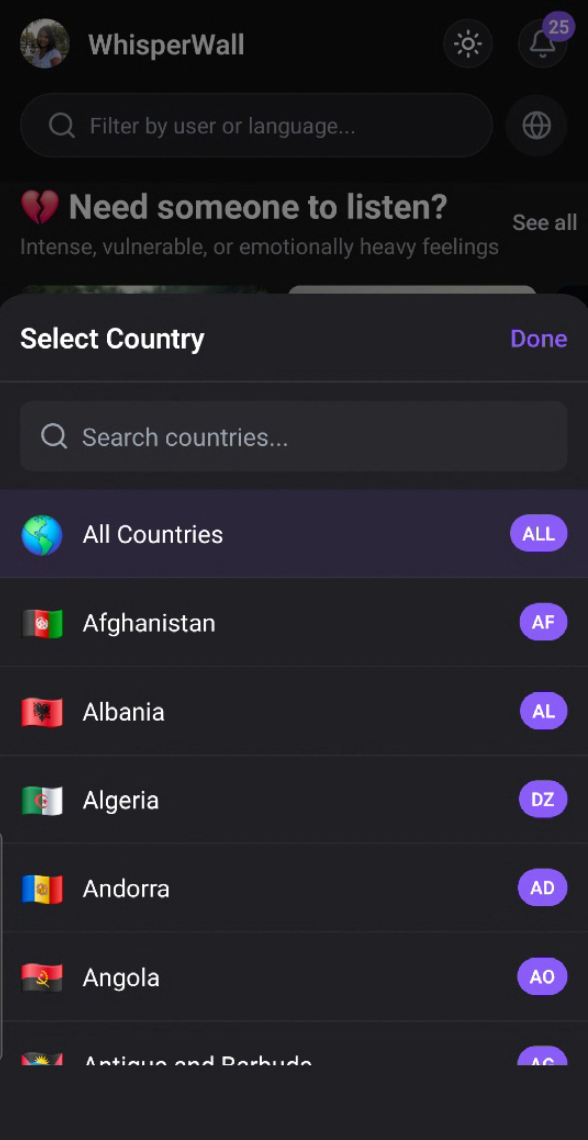Tap the WhisperWall app title
Screen dimensions: 588x1140
click(x=166, y=44)
